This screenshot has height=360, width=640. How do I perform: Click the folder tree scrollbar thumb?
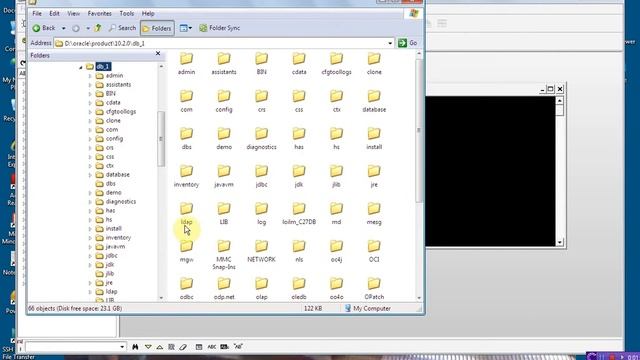pyautogui.click(x=161, y=139)
